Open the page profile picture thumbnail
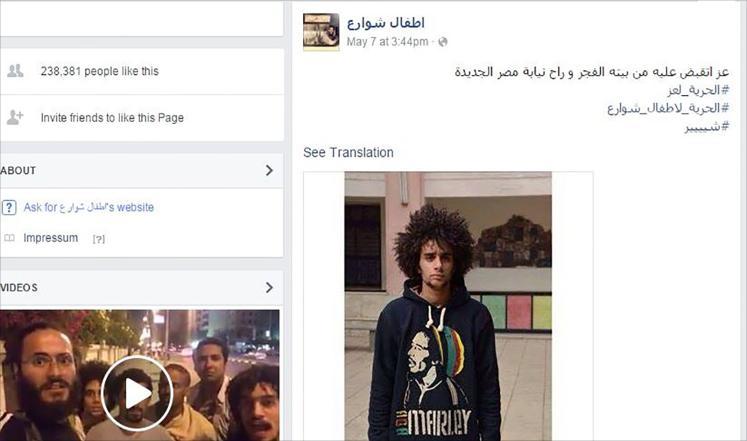This screenshot has height=441, width=747. pos(321,31)
